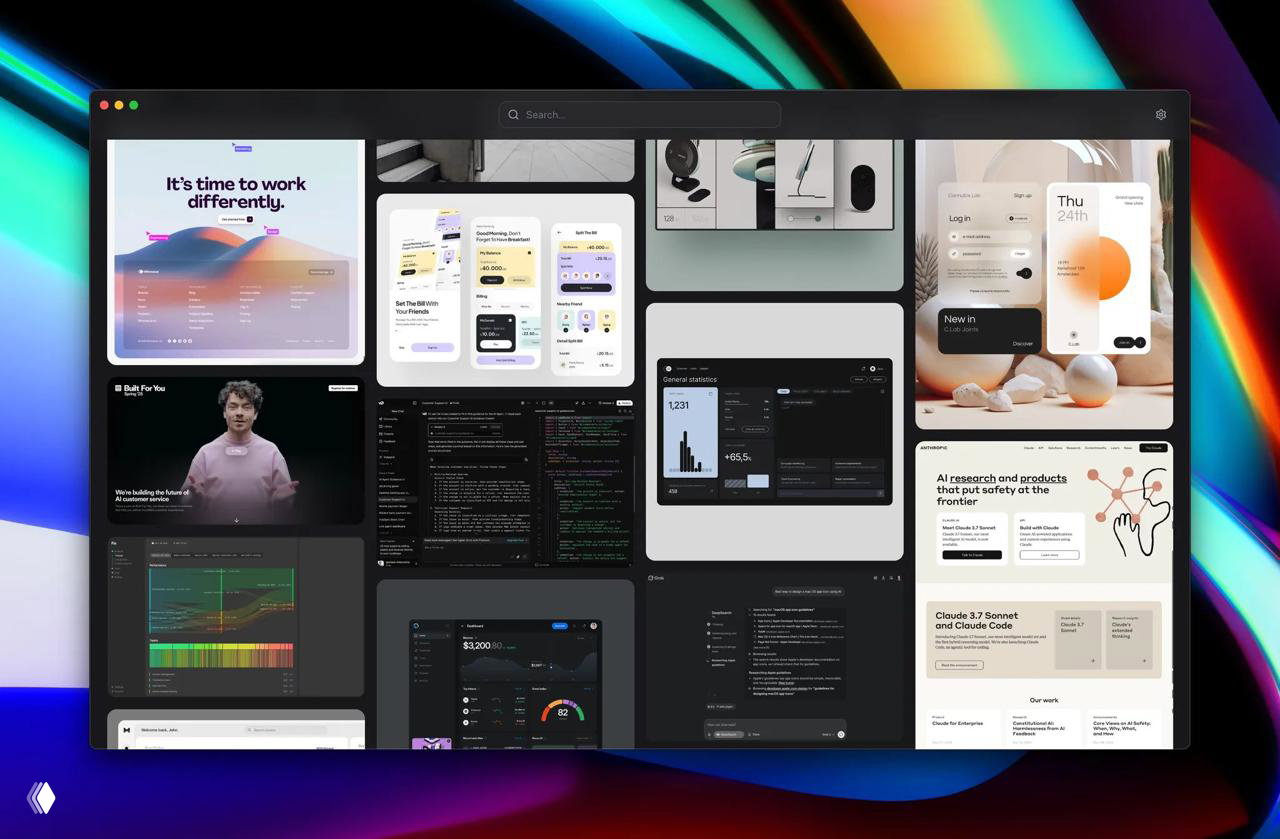Click the email address envelope icon on the login card
Viewport: 1280px width, 839px height.
pyautogui.click(x=954, y=236)
